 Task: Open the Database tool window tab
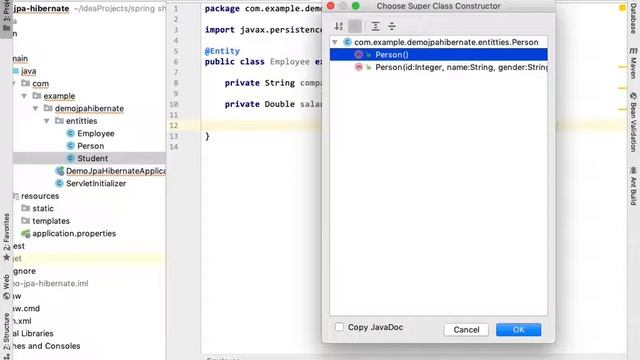633,18
